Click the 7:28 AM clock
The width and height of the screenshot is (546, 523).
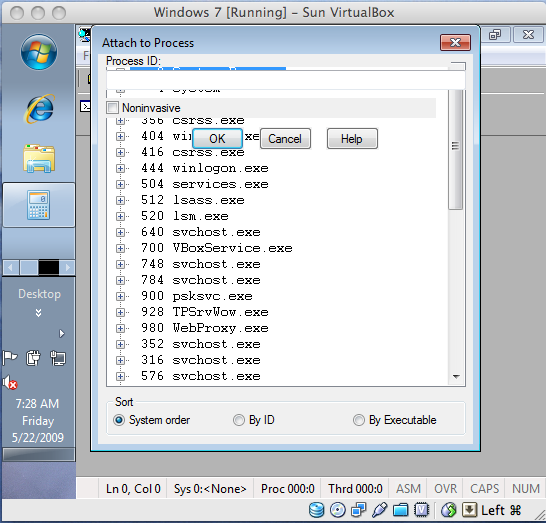point(37,404)
